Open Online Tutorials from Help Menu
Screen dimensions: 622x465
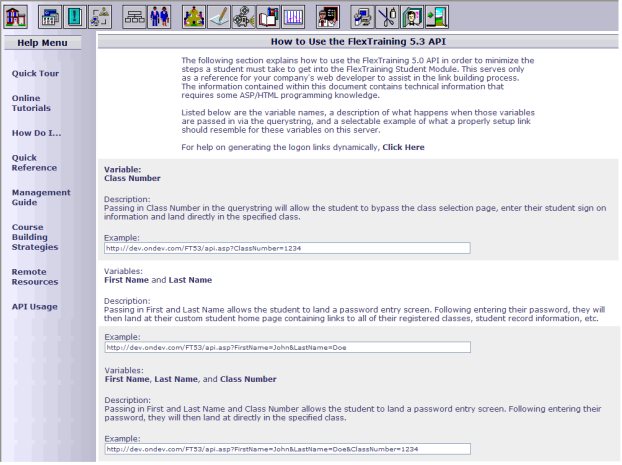[x=31, y=103]
